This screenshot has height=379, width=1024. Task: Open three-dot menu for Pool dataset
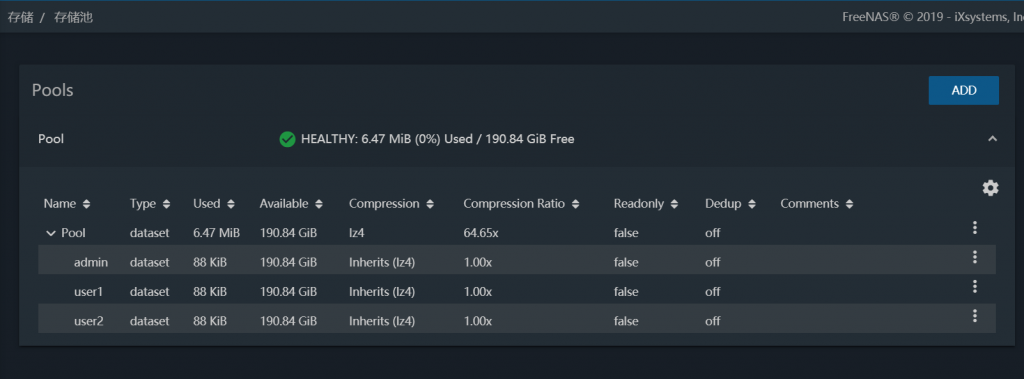pos(974,227)
